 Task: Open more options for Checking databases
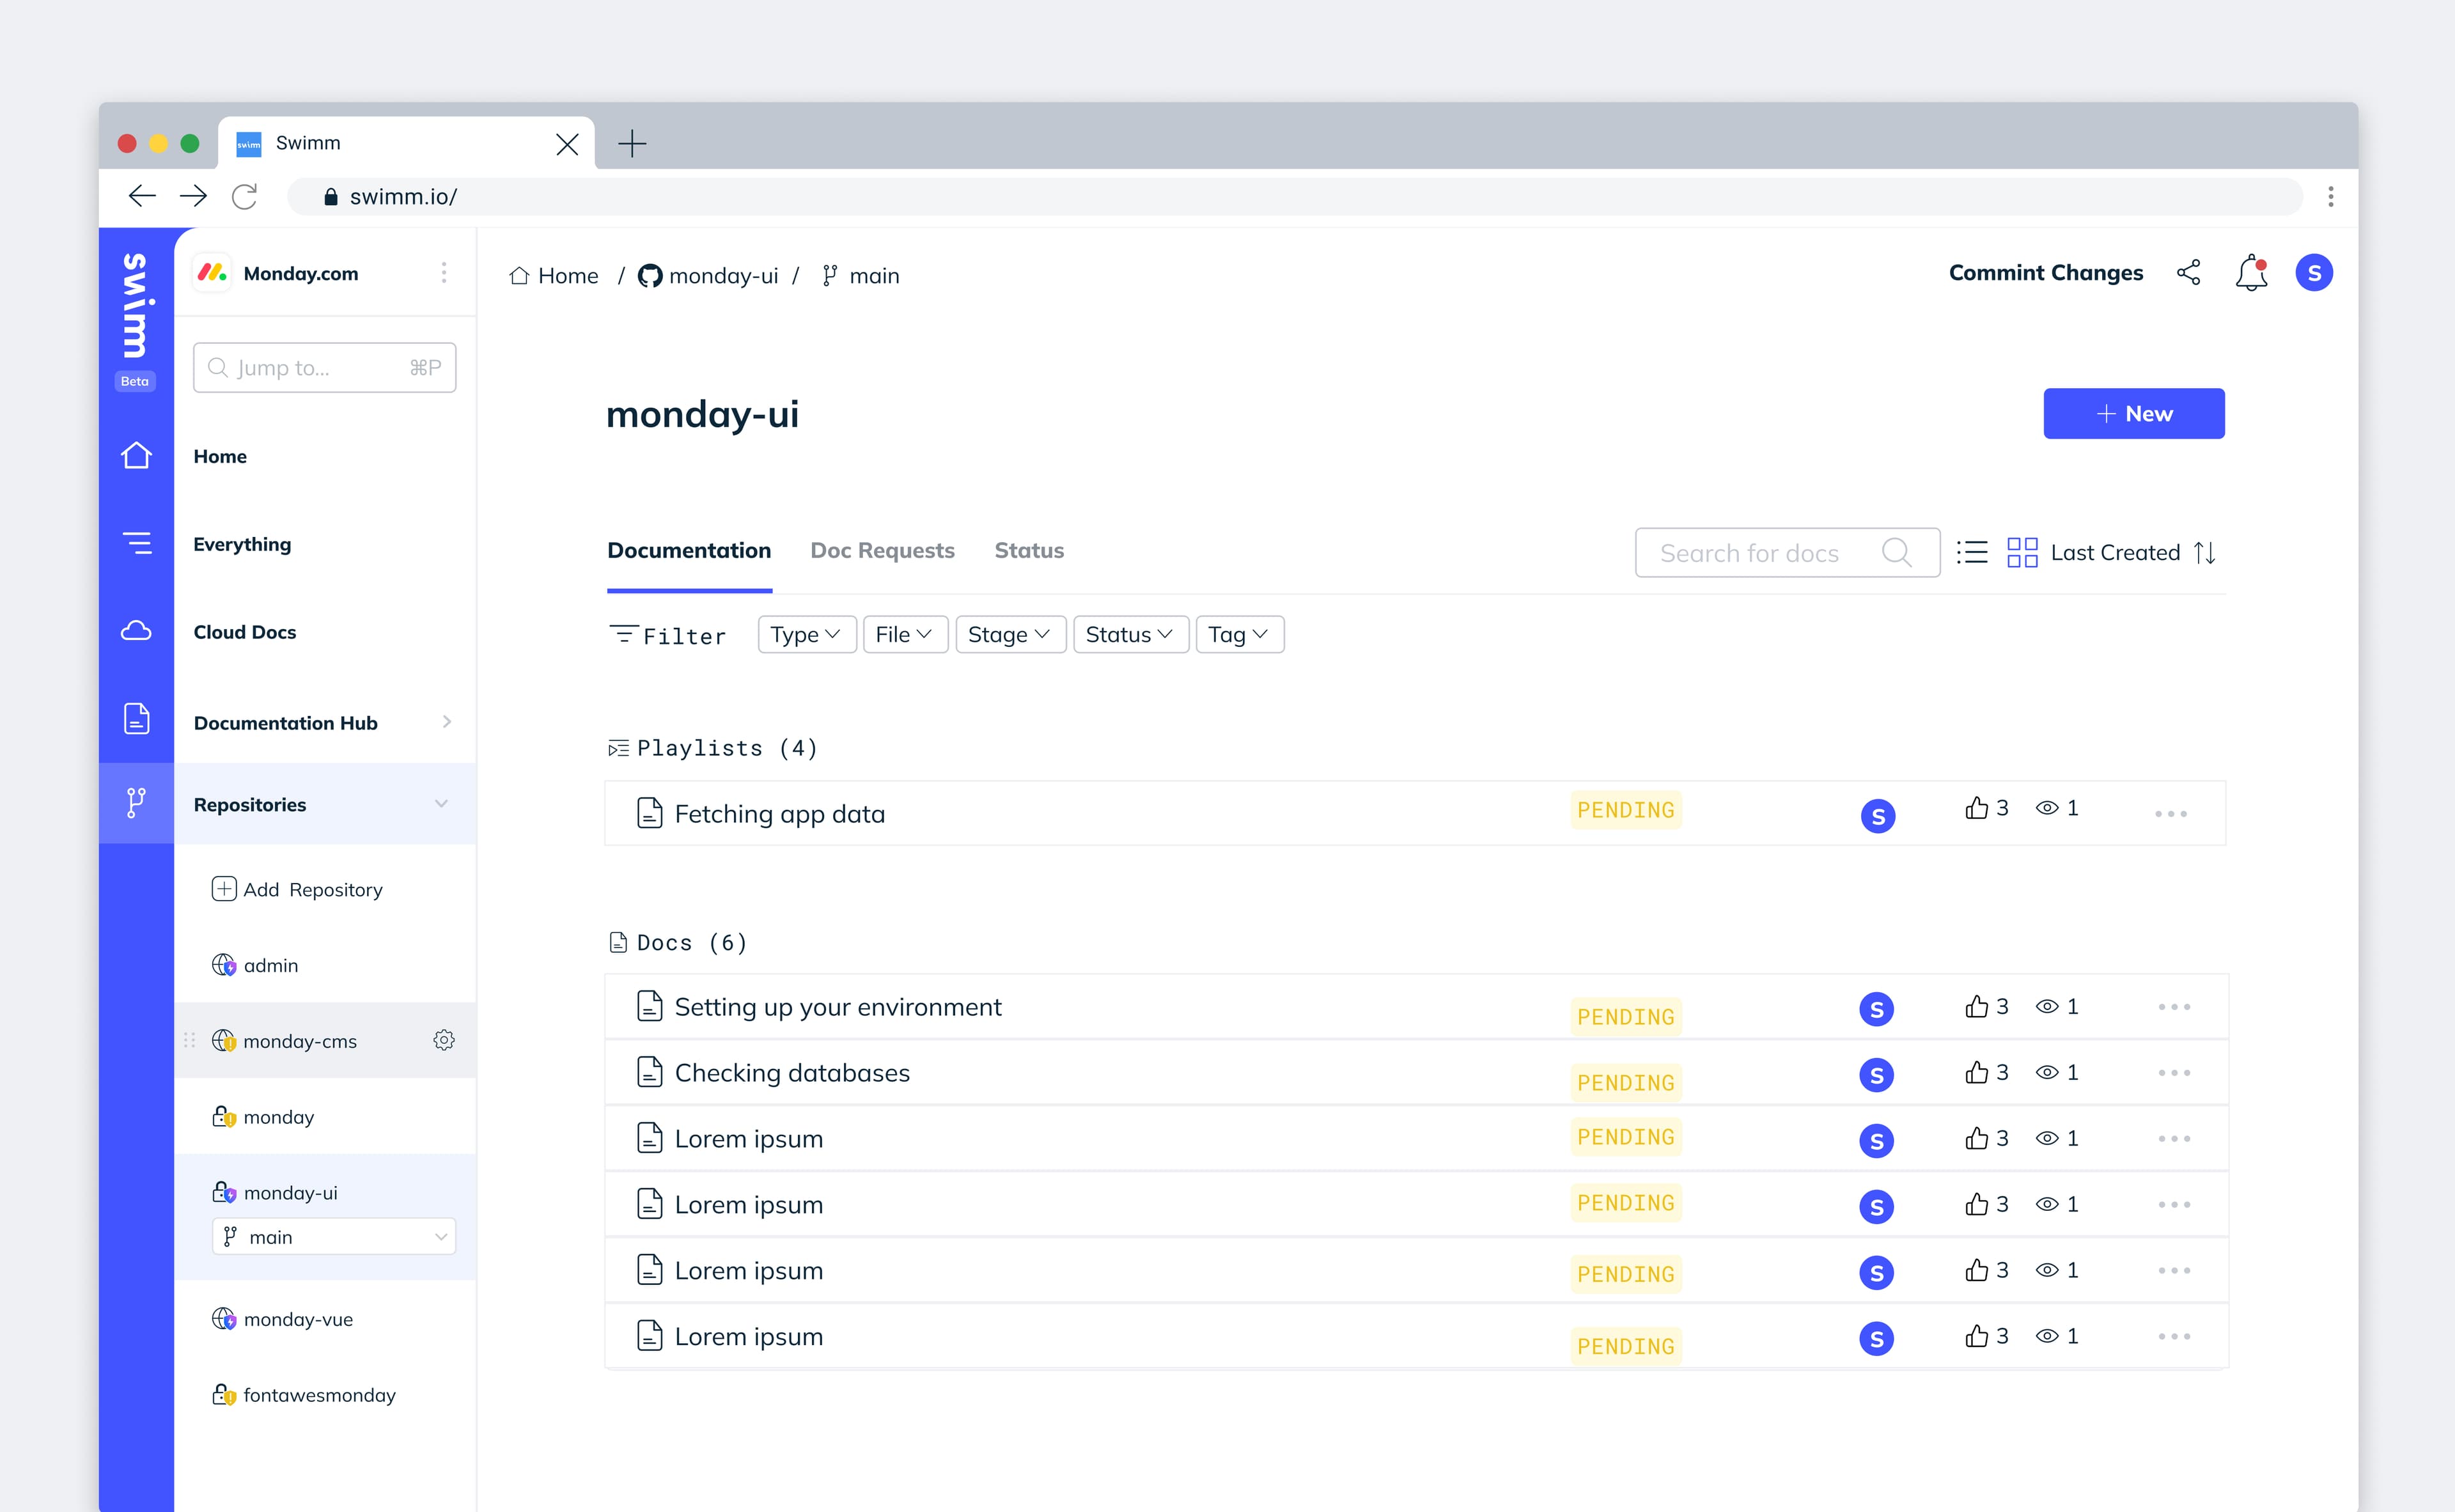point(2174,1073)
